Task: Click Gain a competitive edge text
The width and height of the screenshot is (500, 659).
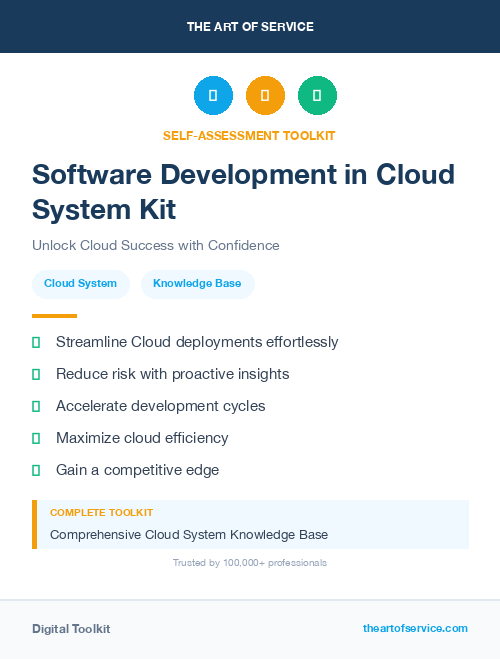Action: point(137,470)
